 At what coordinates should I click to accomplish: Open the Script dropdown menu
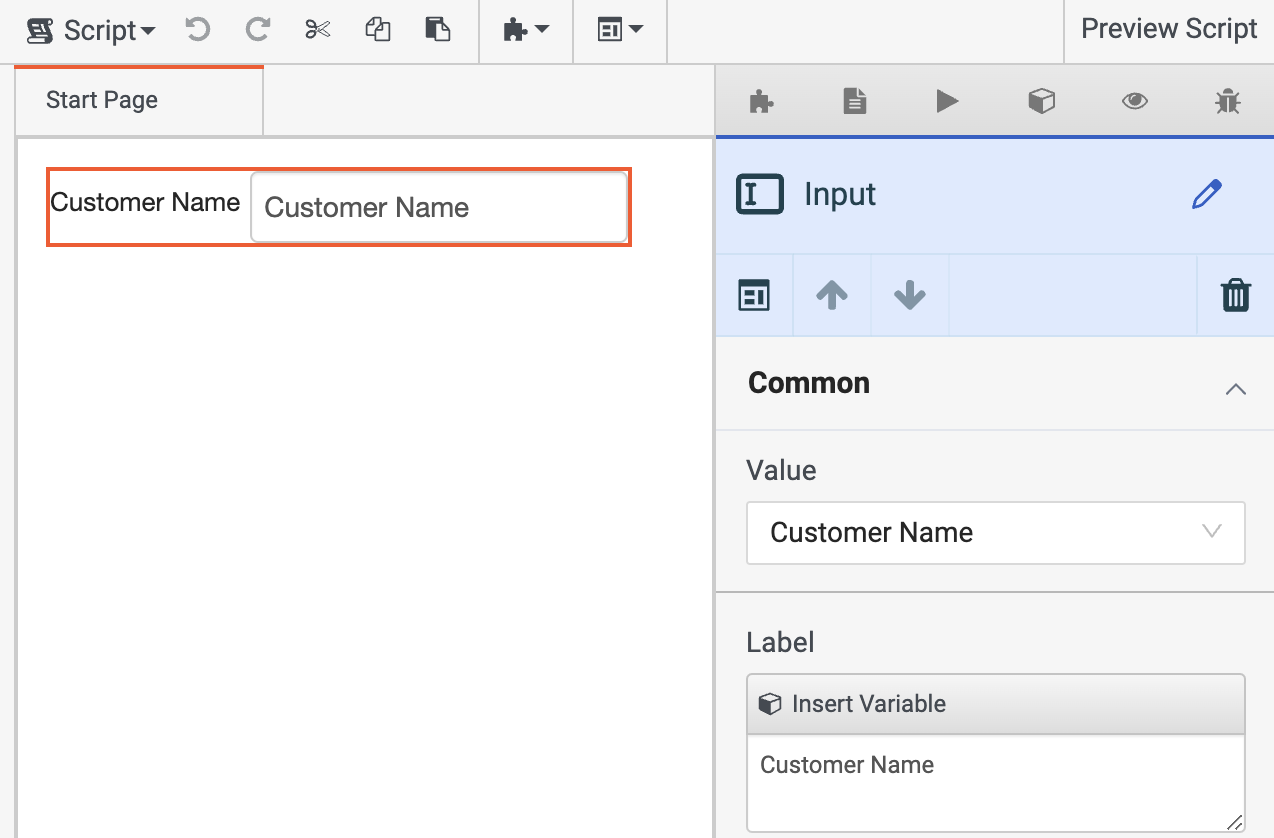coord(91,30)
